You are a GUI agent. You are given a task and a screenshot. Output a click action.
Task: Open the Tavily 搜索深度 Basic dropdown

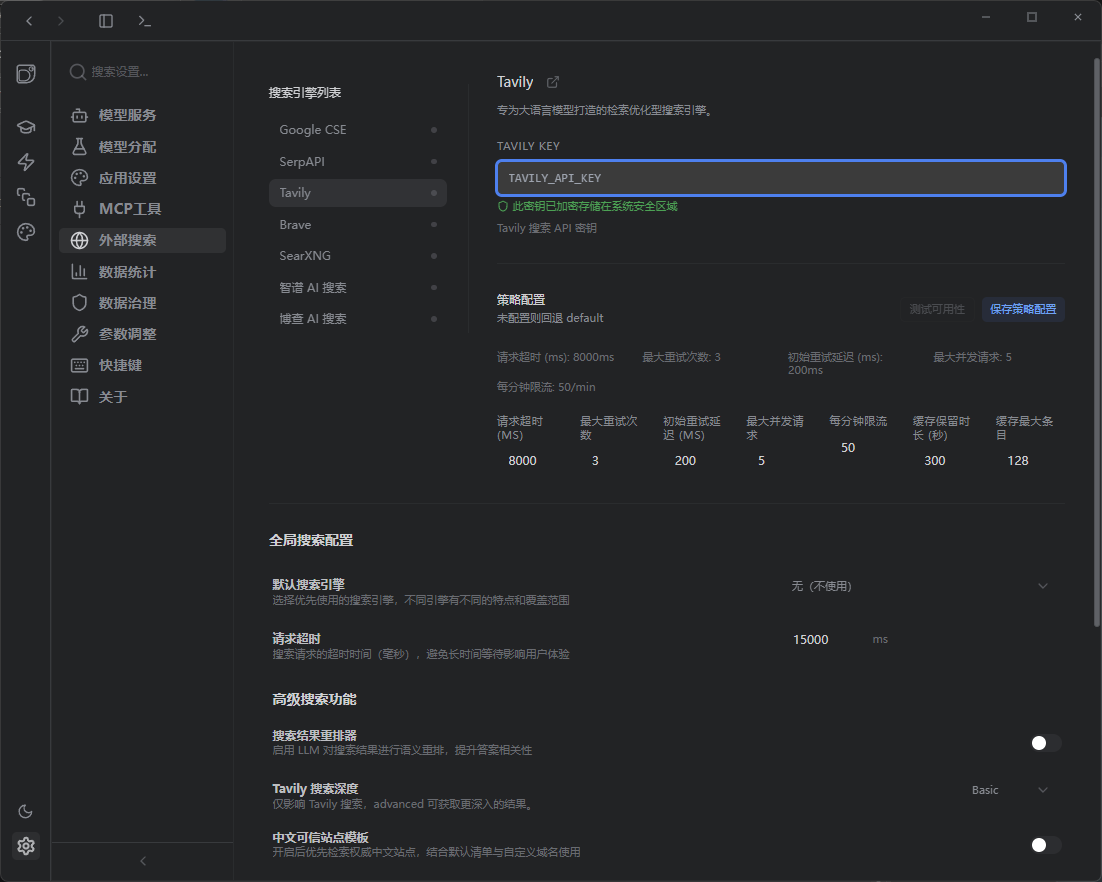[x=1010, y=790]
